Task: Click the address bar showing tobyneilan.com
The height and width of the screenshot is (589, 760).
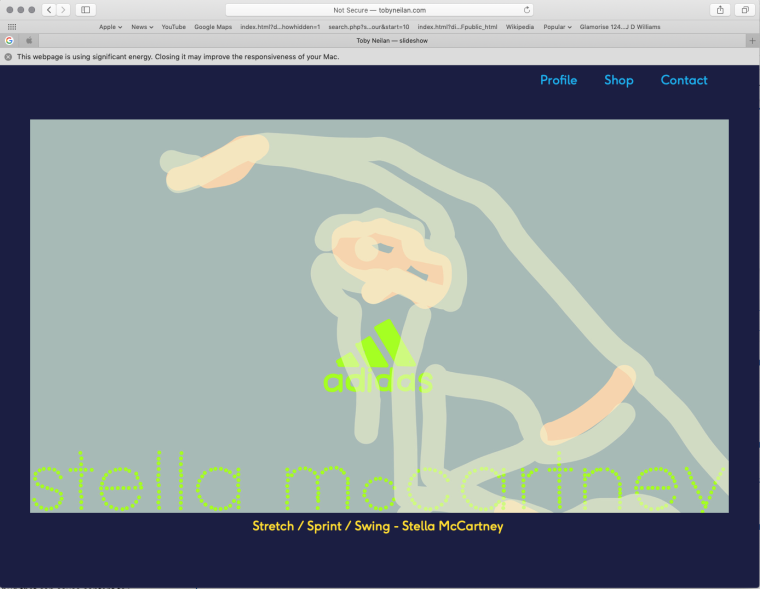Action: (x=380, y=10)
